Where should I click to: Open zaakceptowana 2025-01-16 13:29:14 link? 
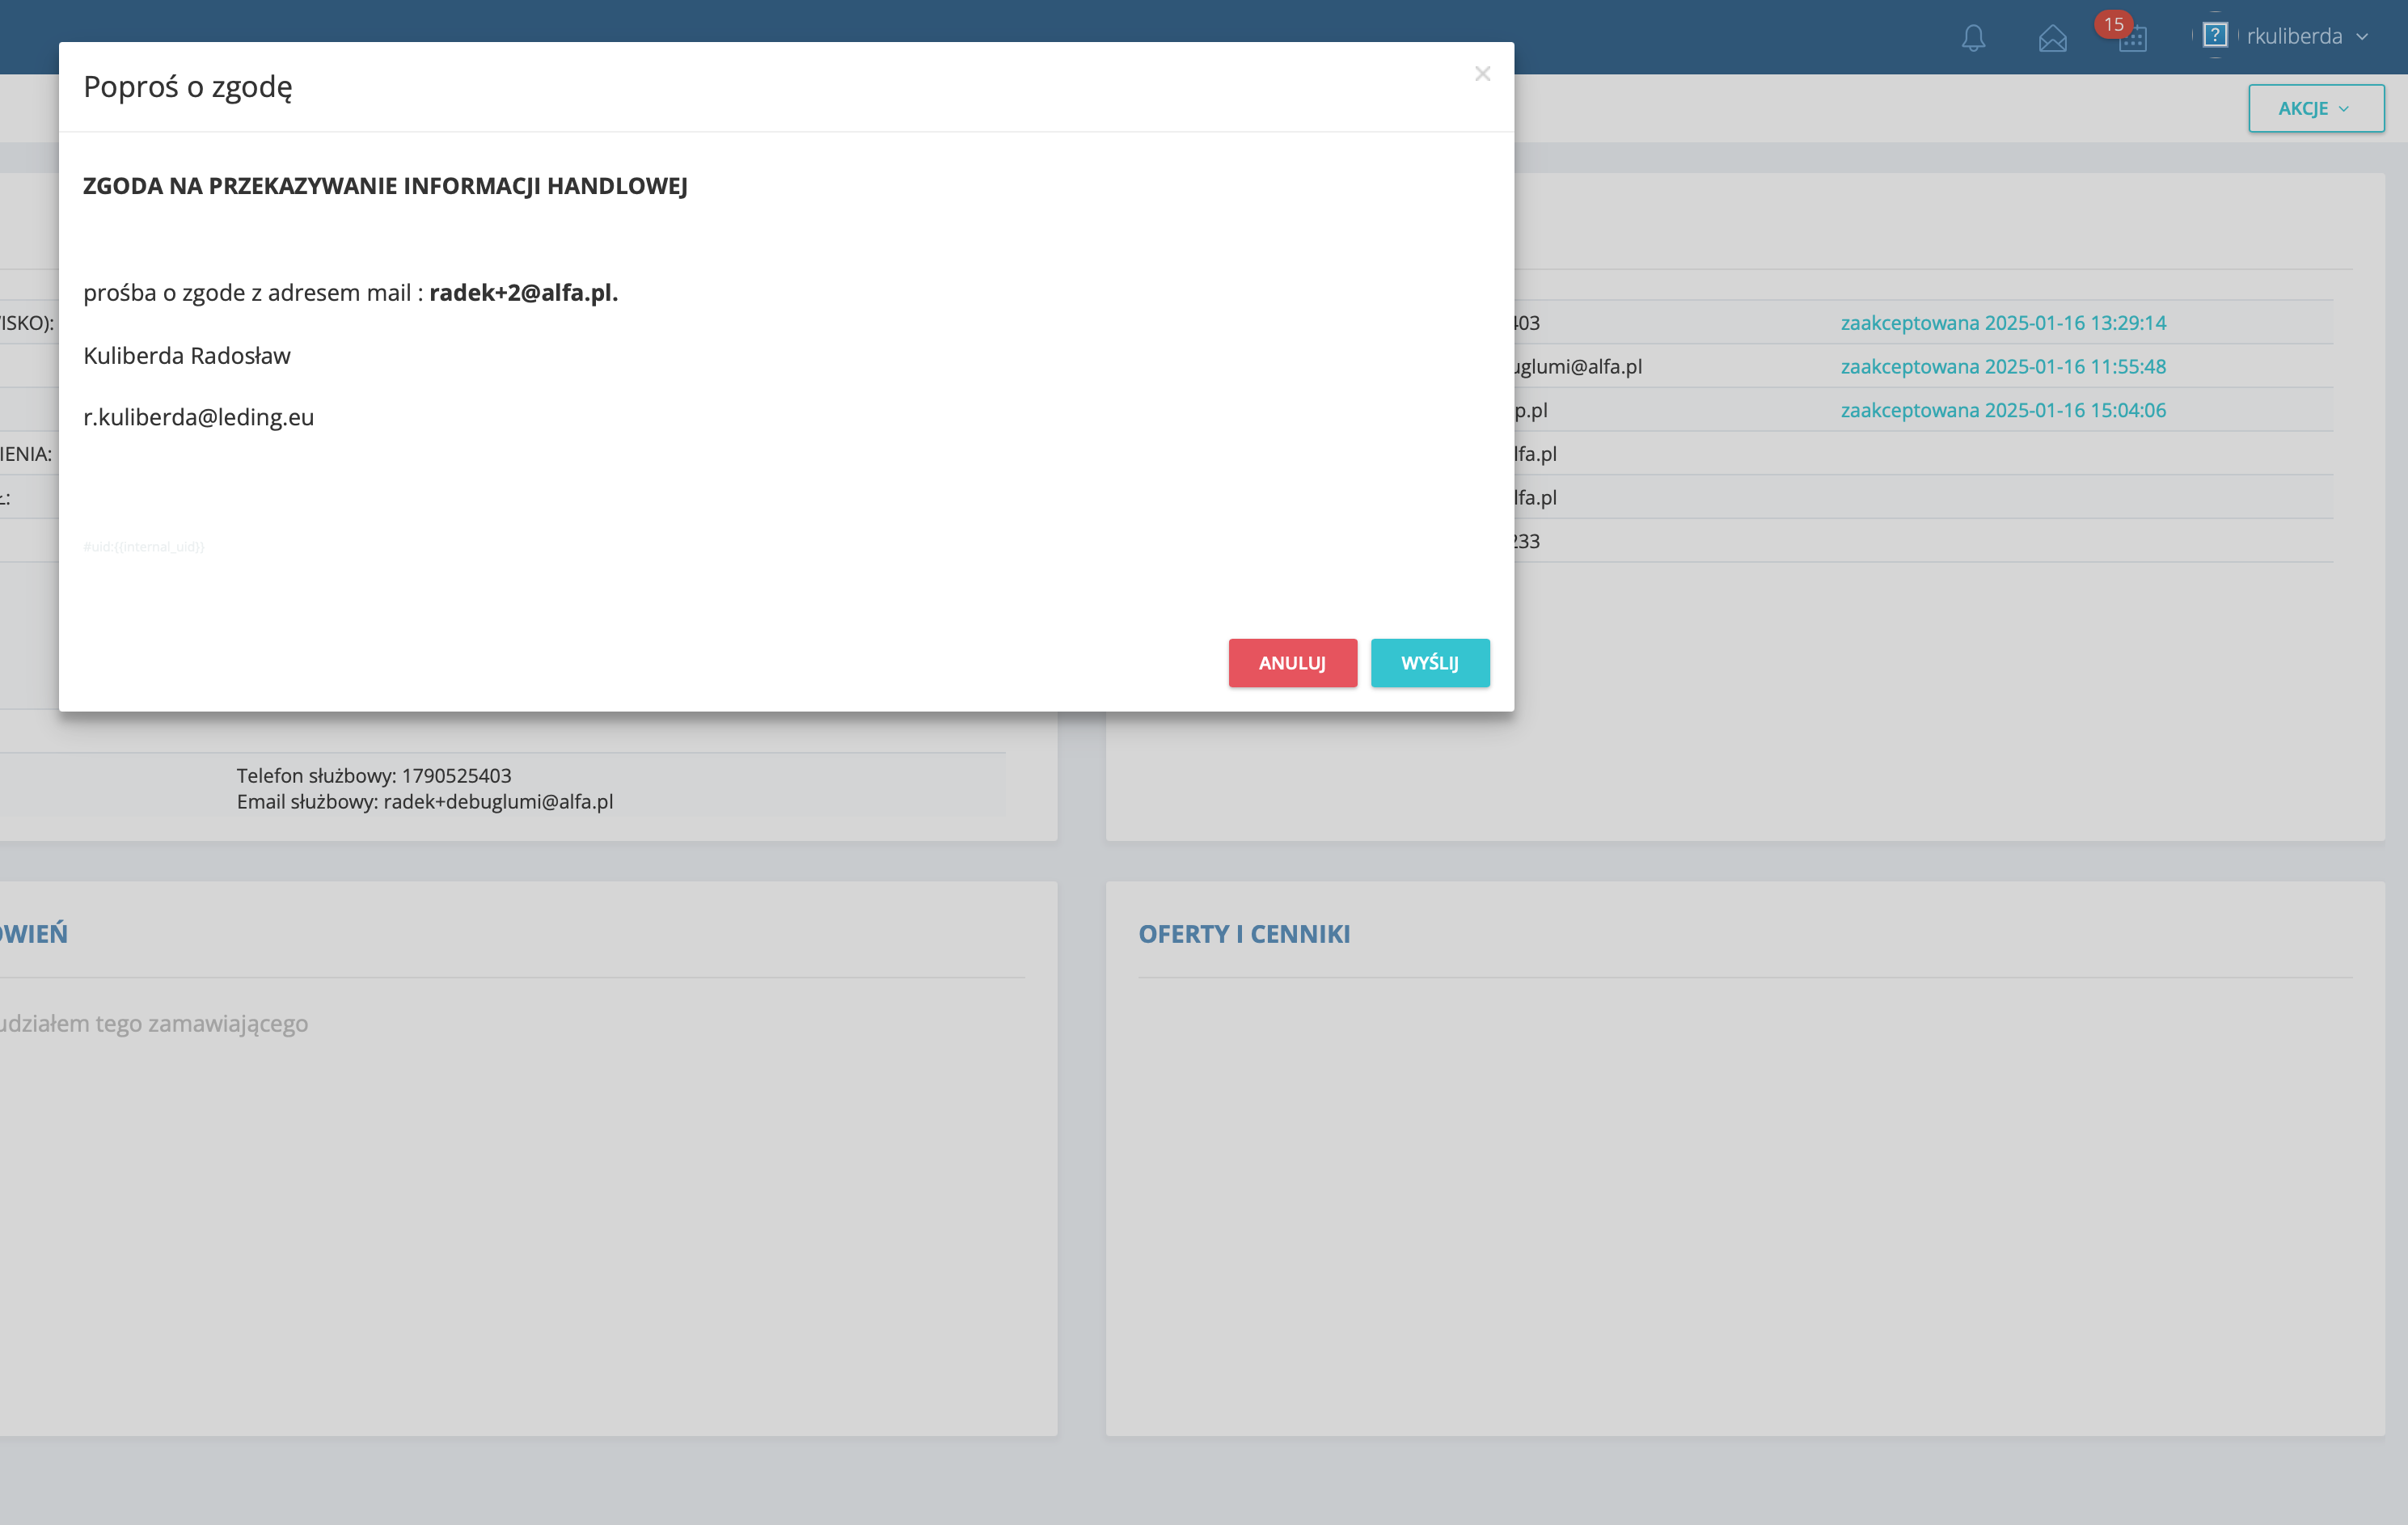tap(2003, 323)
